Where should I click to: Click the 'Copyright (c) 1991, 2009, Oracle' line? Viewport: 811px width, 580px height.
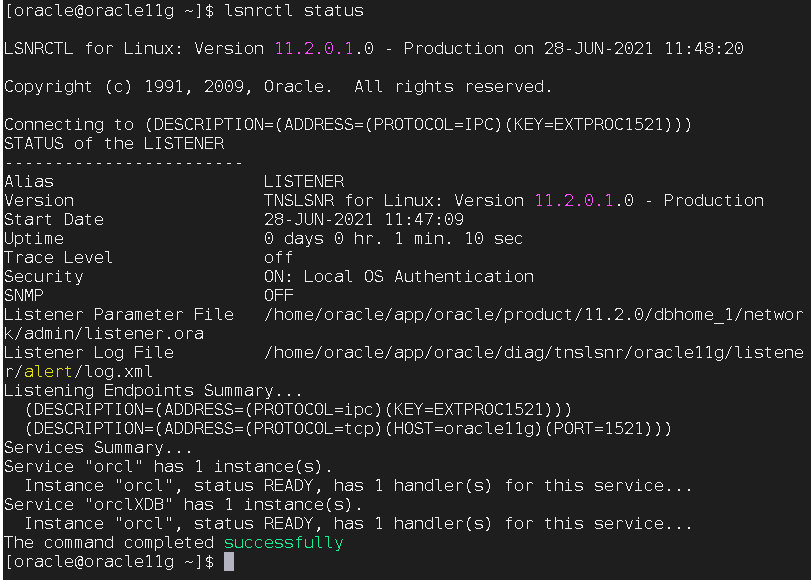coord(278,86)
